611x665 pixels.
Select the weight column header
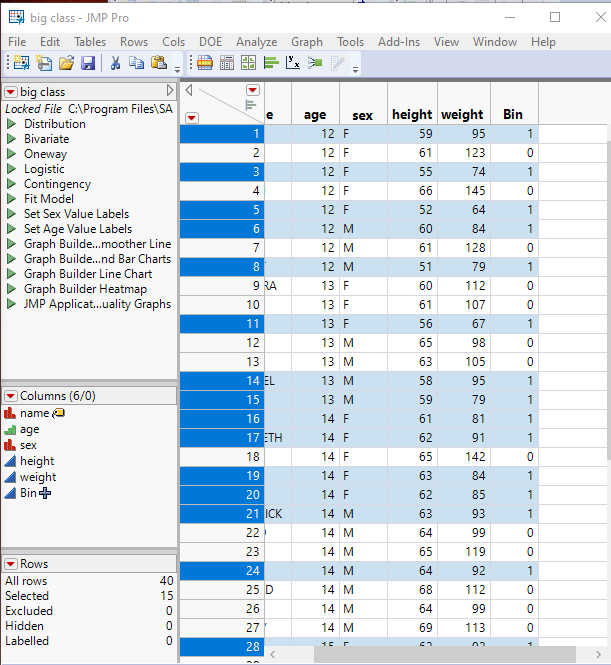tap(461, 115)
